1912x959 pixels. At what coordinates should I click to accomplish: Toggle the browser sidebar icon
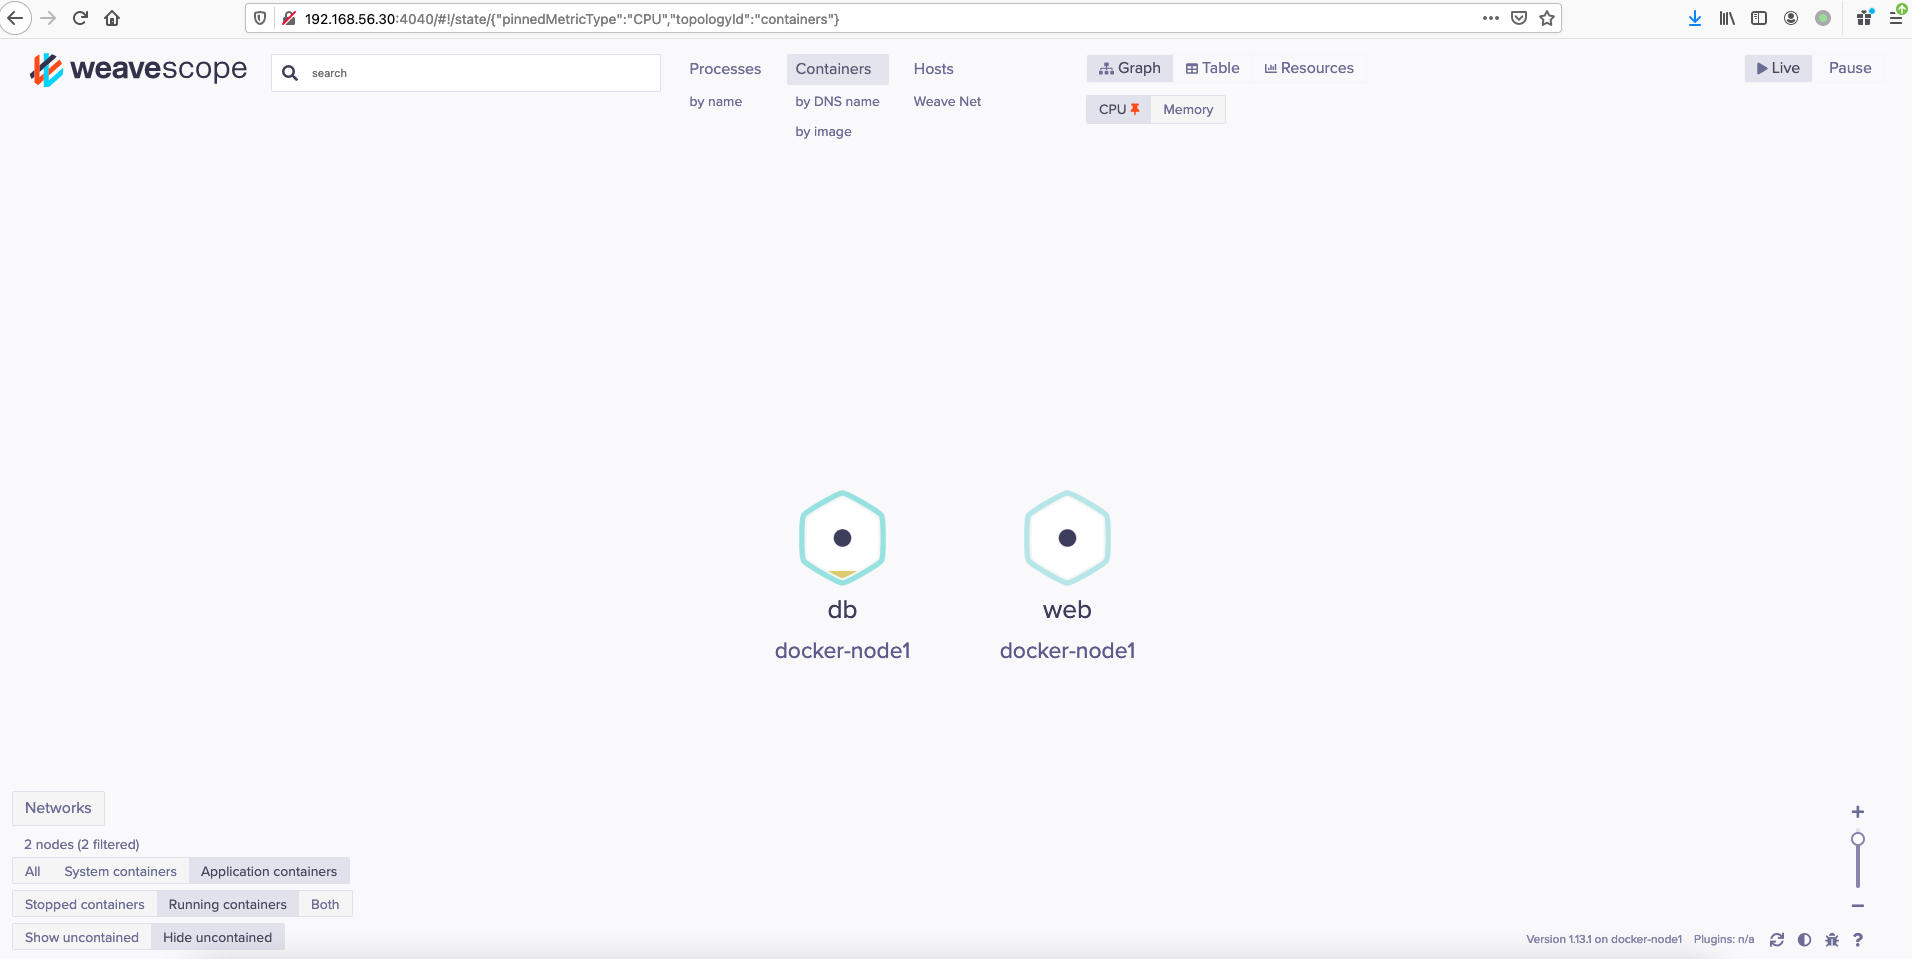click(1759, 18)
